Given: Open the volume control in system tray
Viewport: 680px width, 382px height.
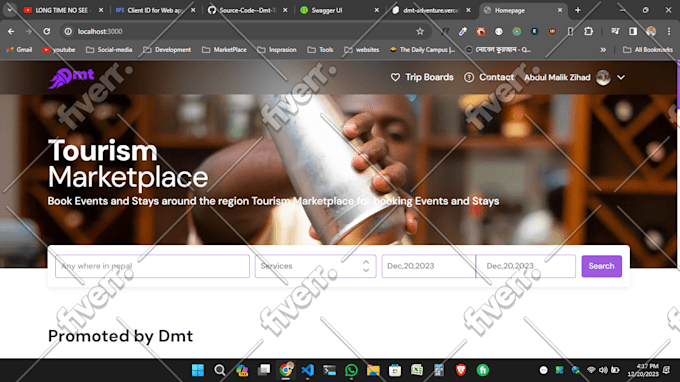Looking at the screenshot, I should coord(603,370).
